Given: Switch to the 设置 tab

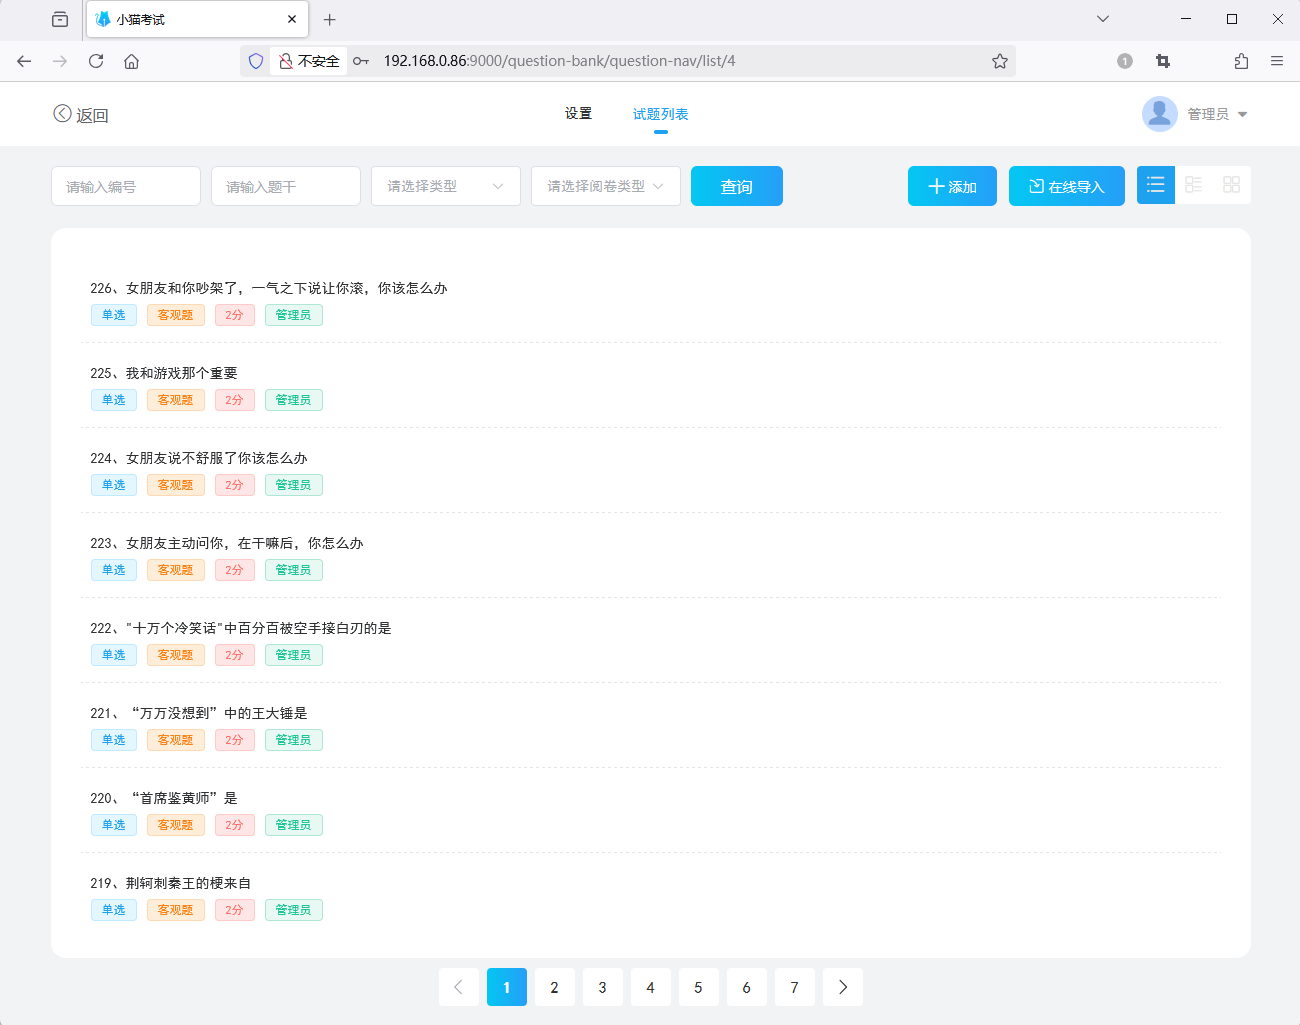Looking at the screenshot, I should point(578,113).
